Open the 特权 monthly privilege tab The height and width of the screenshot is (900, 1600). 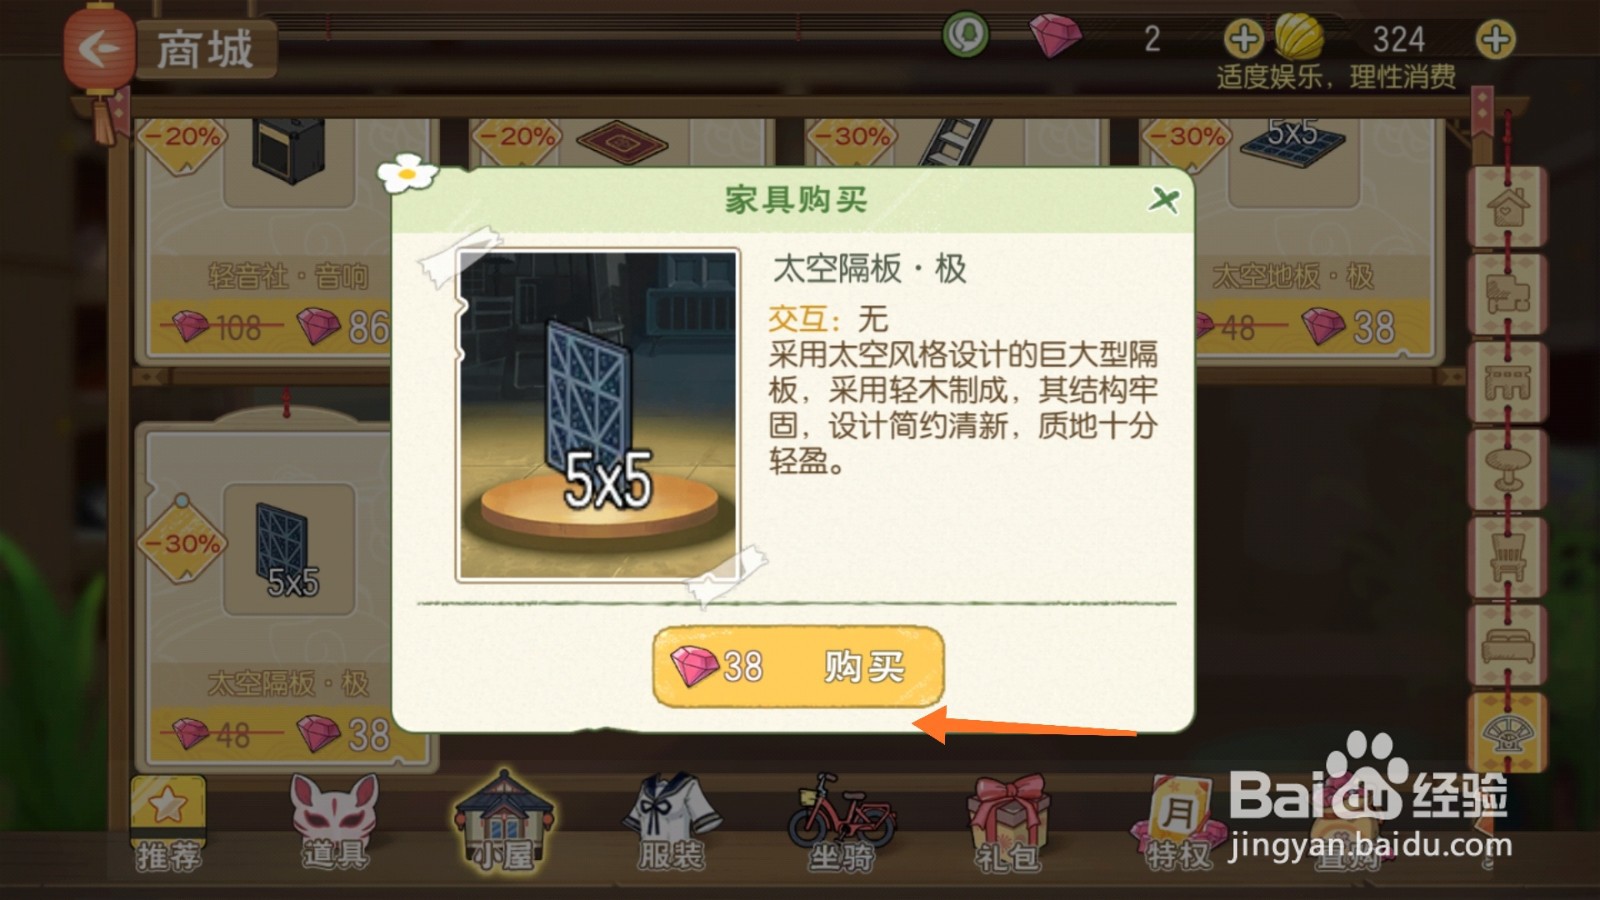point(1177,824)
